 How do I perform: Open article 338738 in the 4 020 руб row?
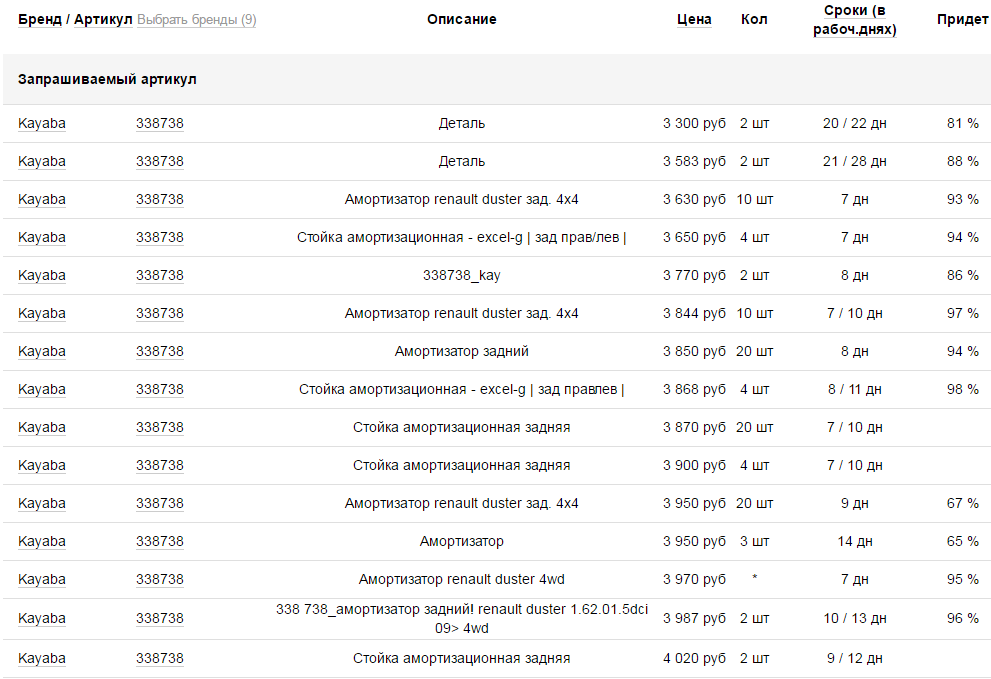click(x=159, y=658)
